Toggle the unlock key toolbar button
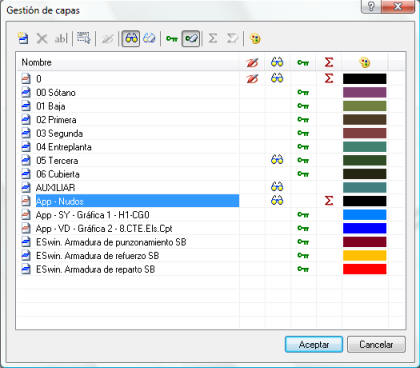This screenshot has width=420, height=368. pos(191,39)
